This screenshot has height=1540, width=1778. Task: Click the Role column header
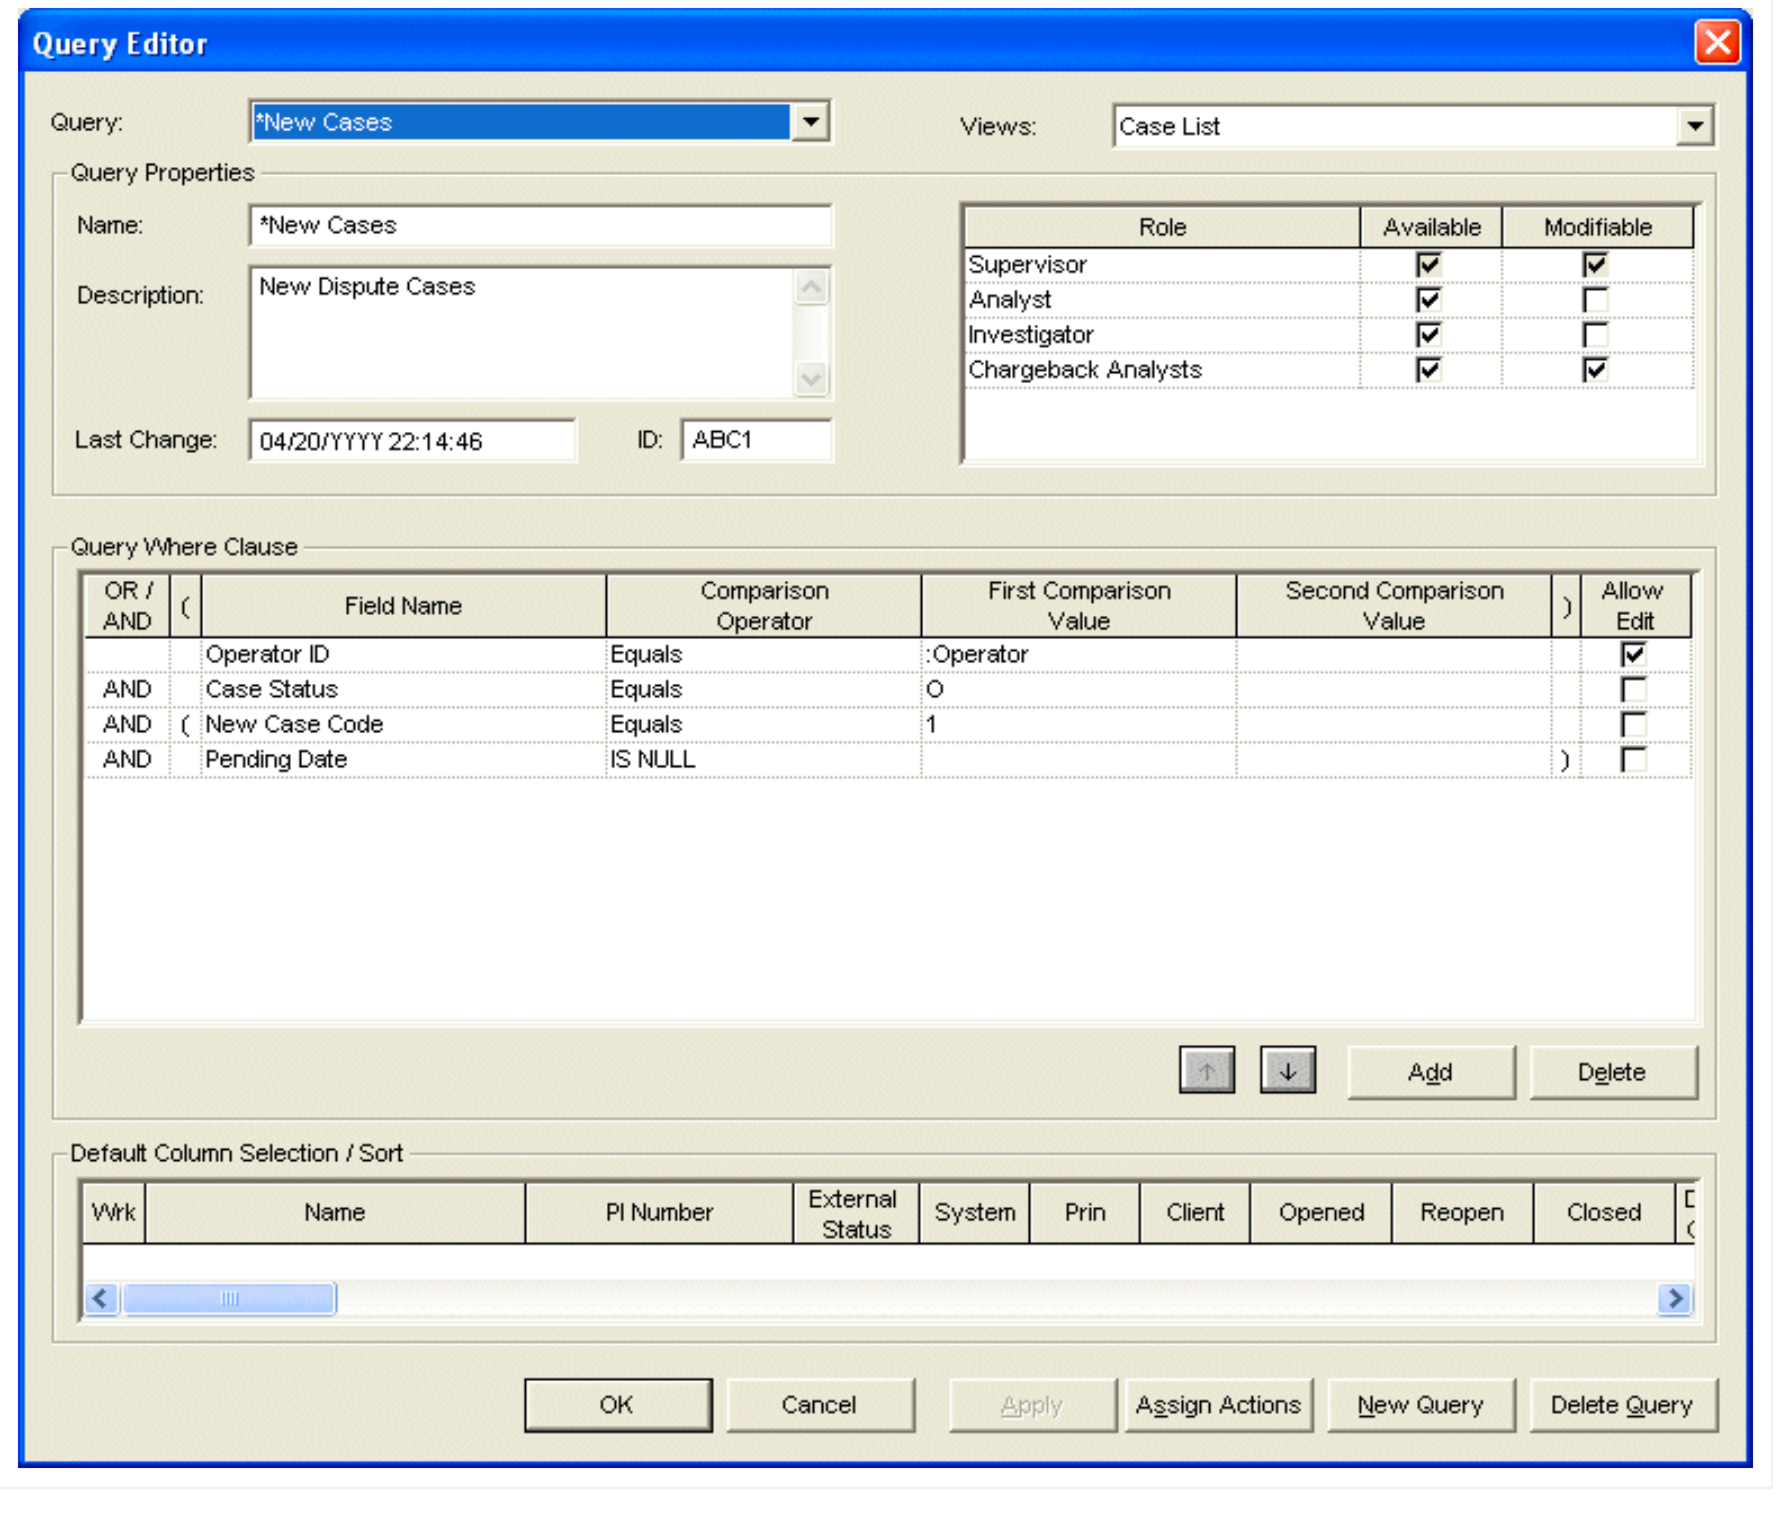[1162, 227]
